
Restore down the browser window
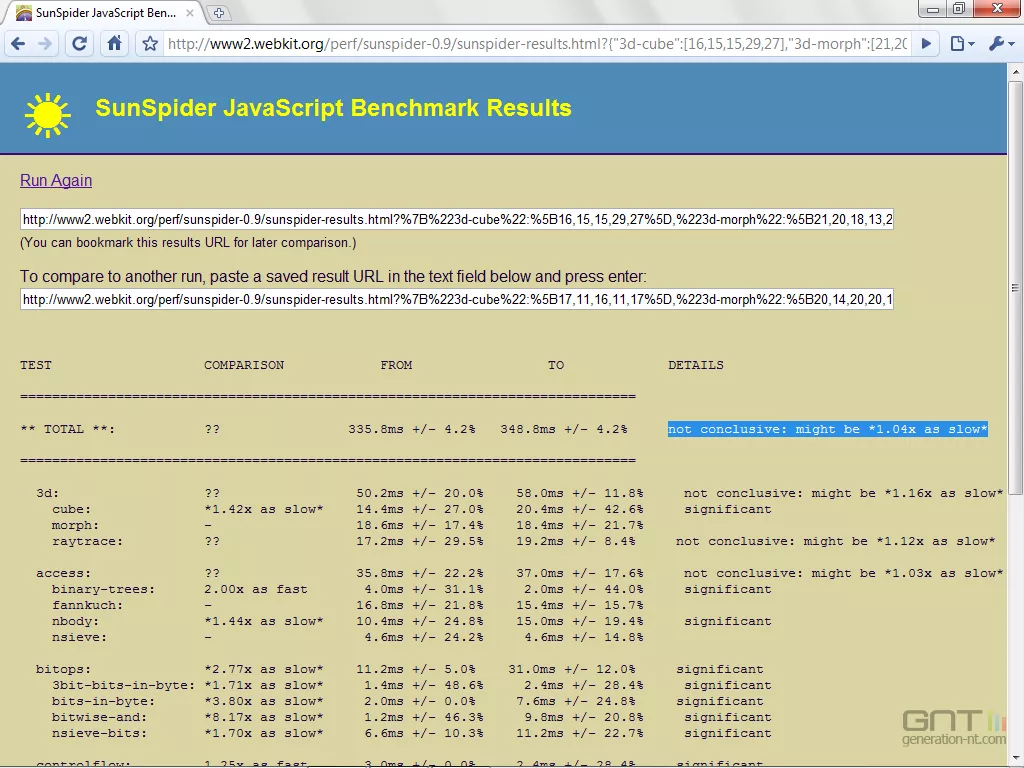click(x=959, y=8)
